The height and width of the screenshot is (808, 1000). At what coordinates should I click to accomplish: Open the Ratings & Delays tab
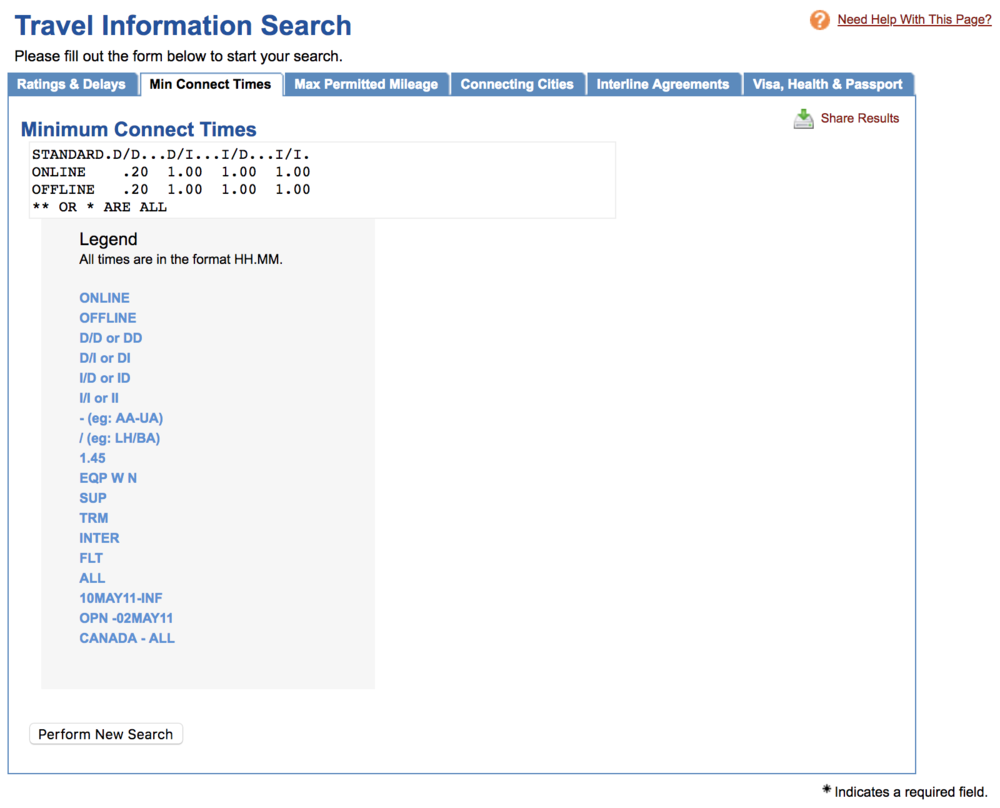71,85
